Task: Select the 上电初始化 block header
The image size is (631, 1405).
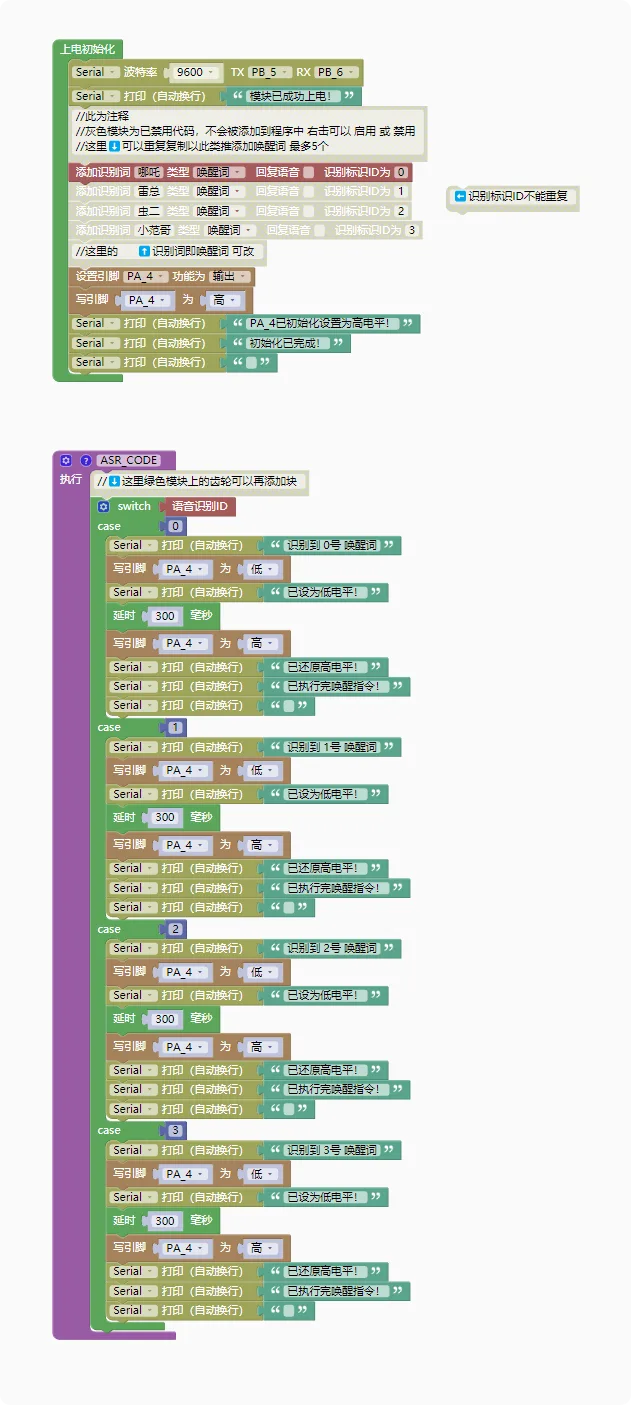Action: 88,49
